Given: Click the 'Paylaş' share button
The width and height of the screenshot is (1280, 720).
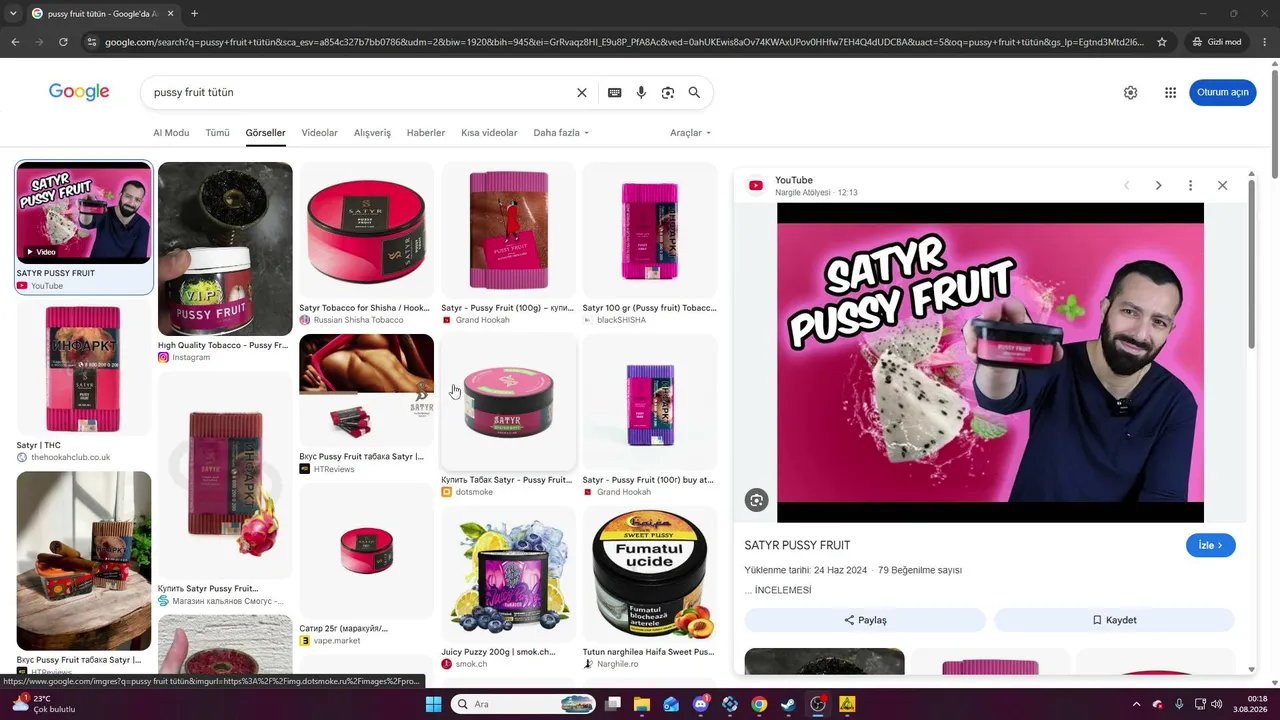Looking at the screenshot, I should (865, 620).
